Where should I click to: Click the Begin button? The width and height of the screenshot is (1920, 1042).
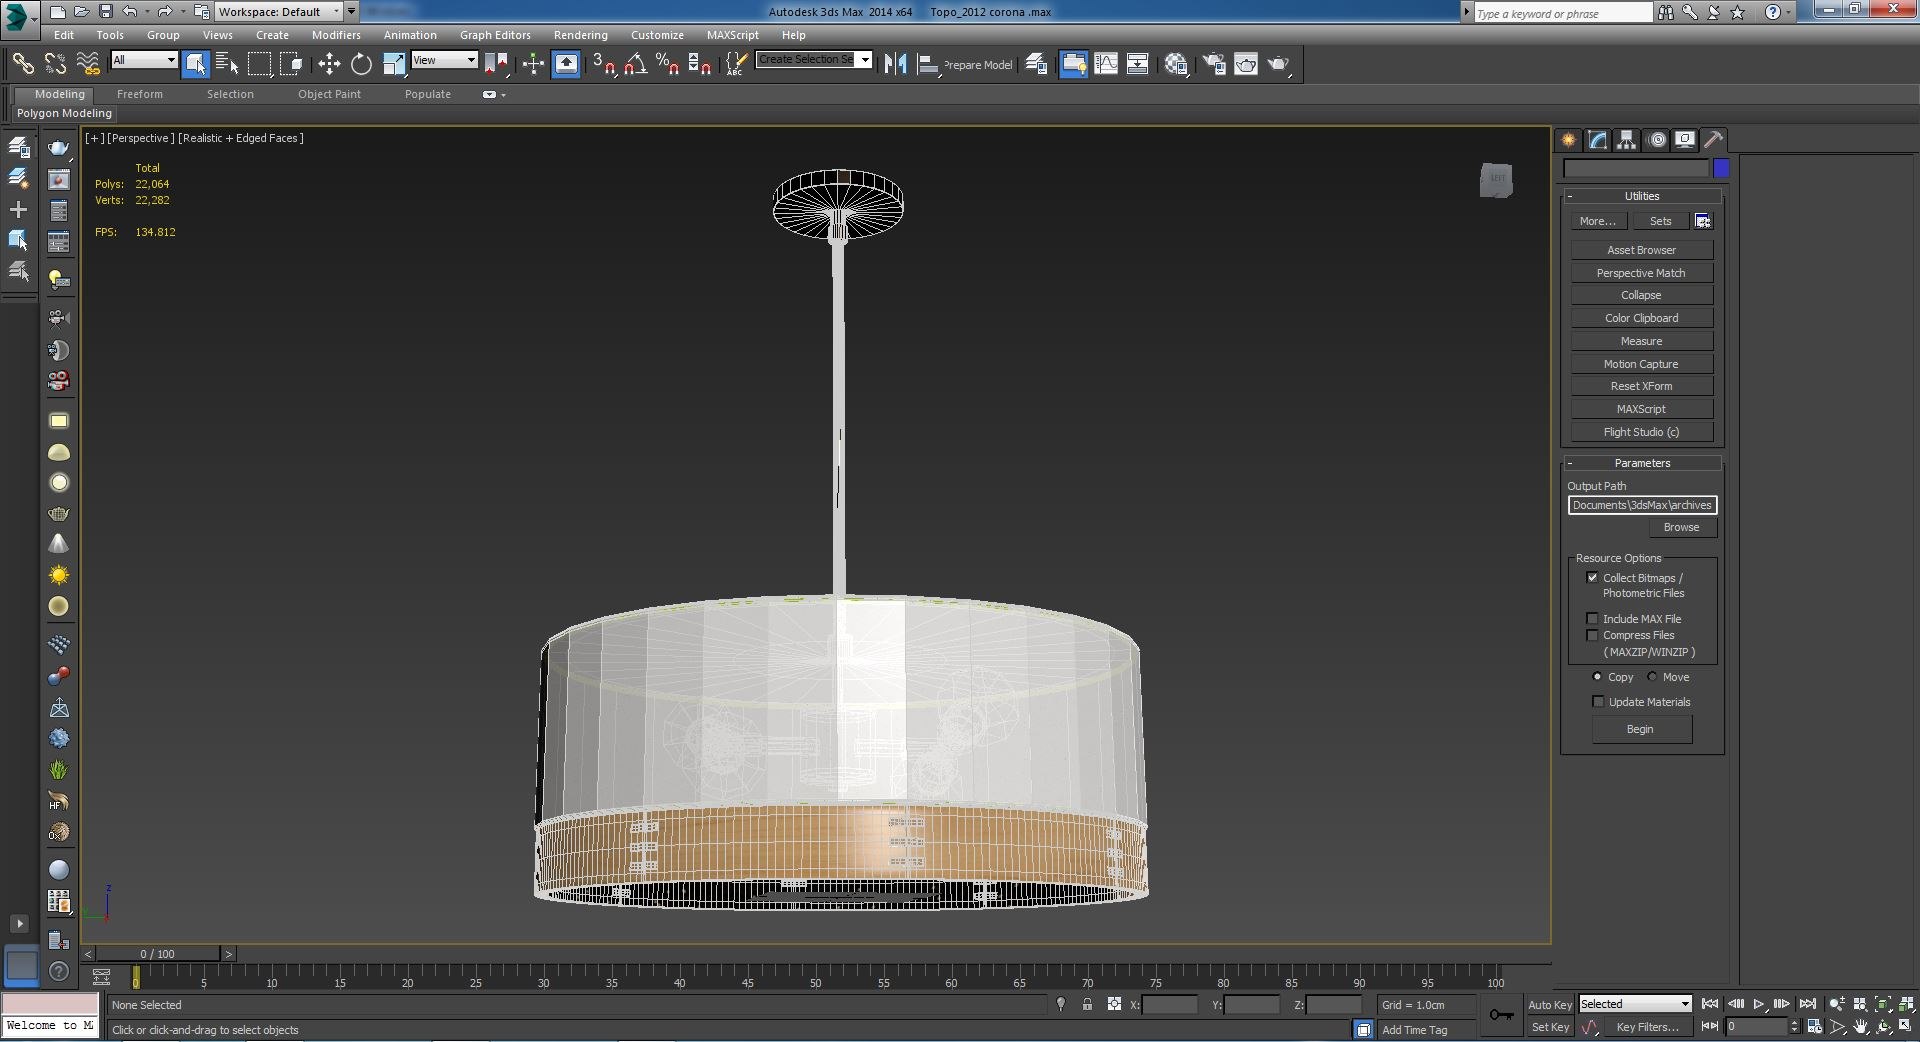(1641, 729)
